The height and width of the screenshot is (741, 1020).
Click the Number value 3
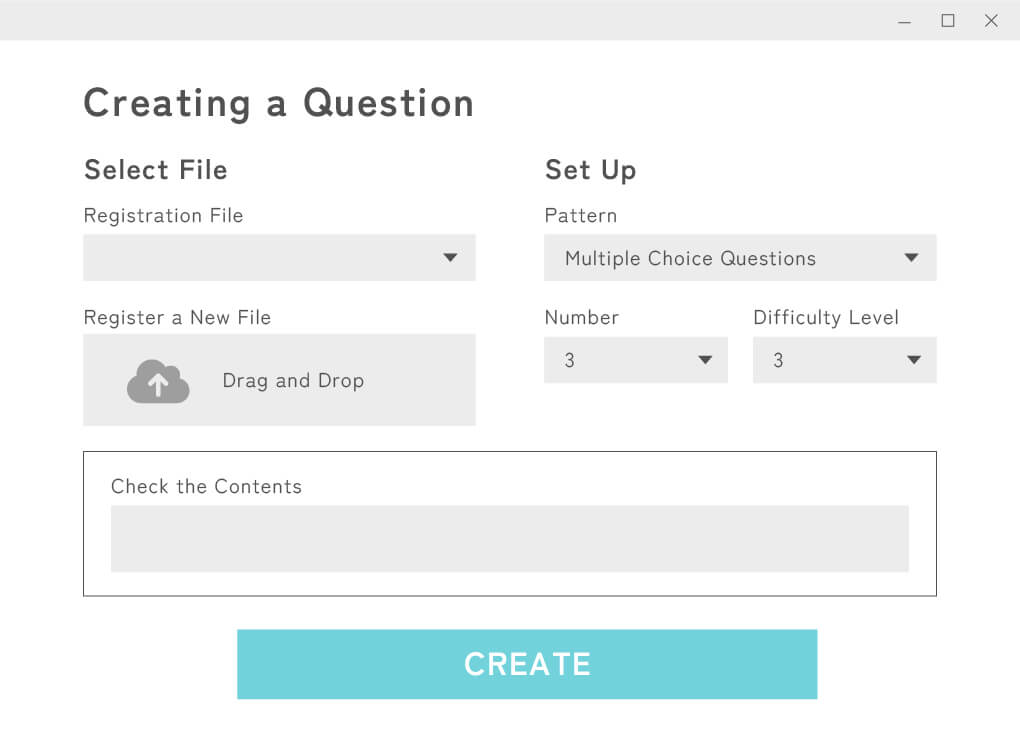pos(570,360)
